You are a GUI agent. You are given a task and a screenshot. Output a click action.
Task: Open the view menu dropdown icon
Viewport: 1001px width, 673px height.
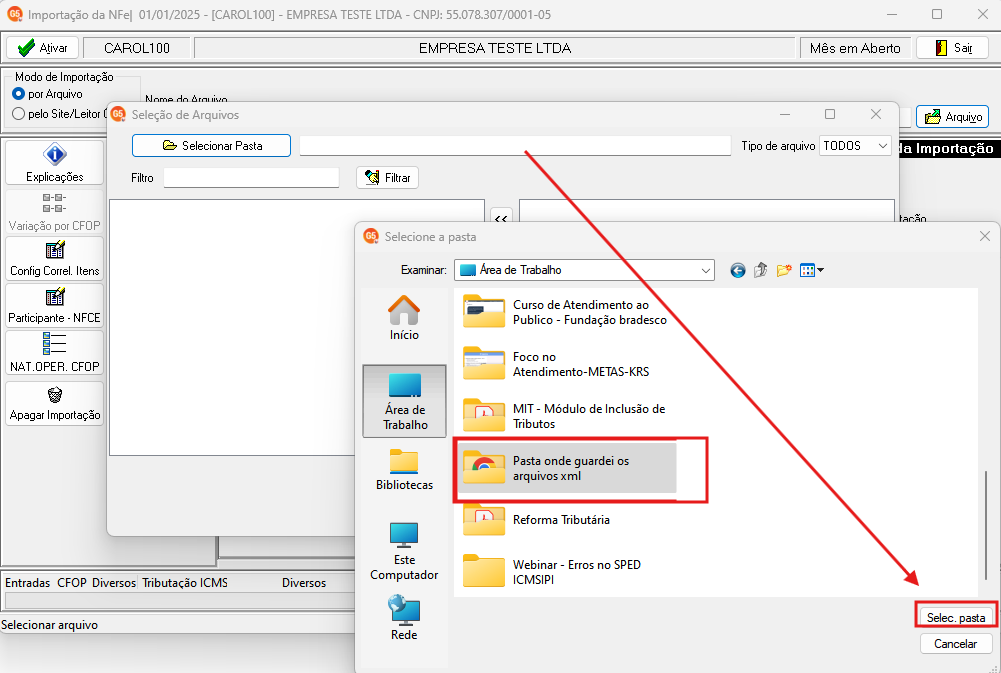pos(811,270)
